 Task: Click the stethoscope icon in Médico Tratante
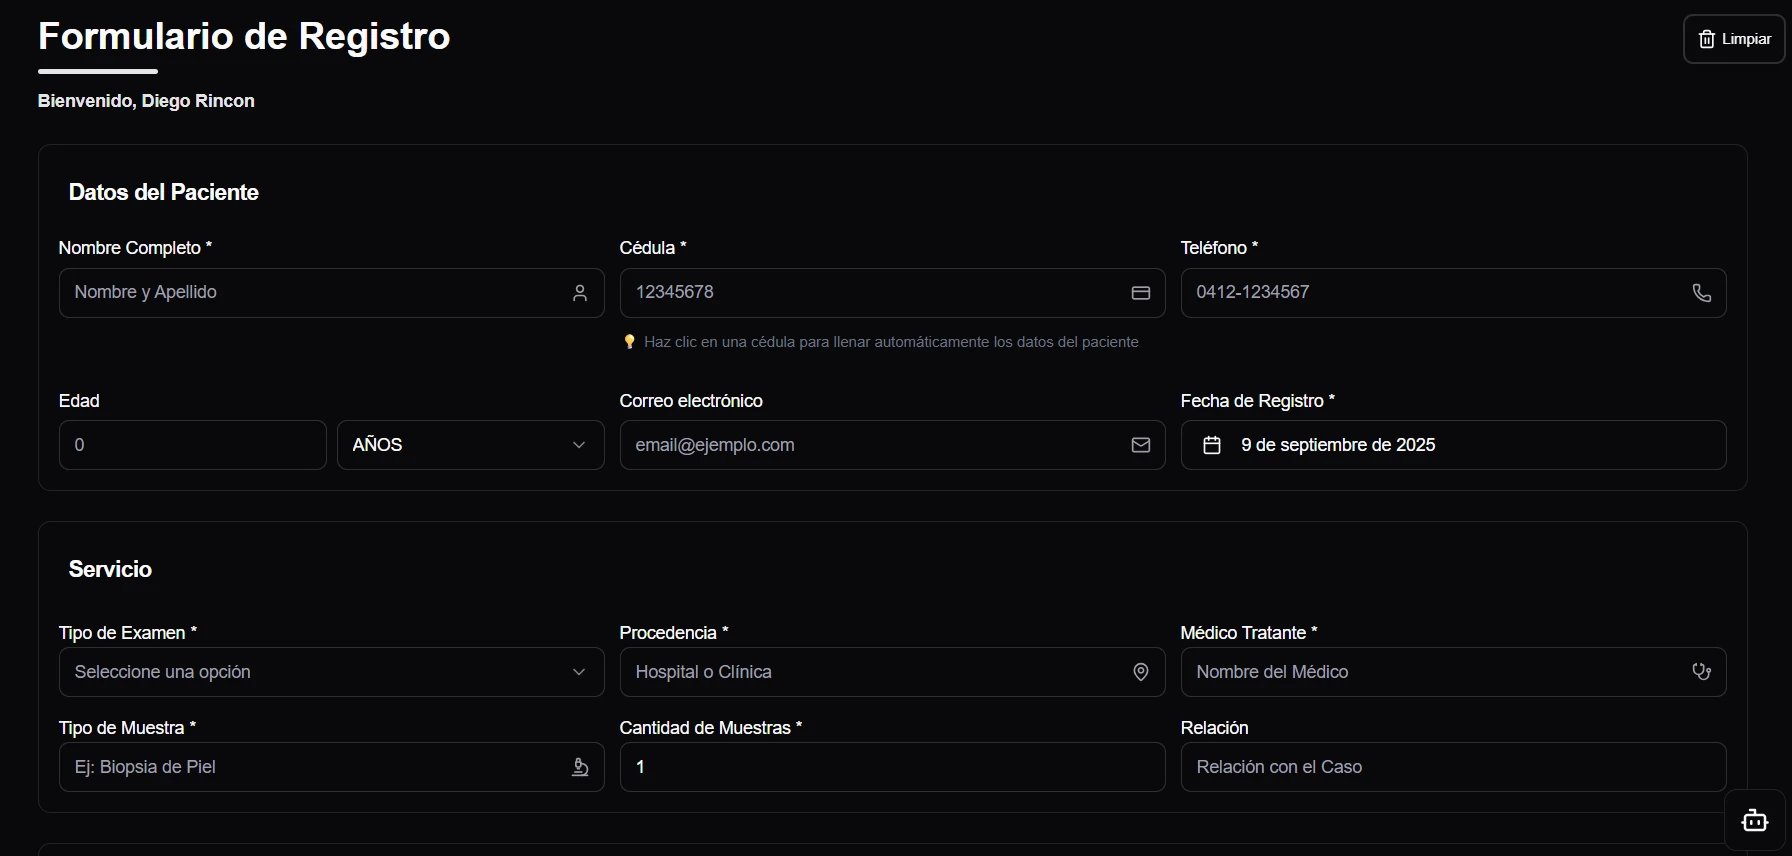click(x=1701, y=672)
